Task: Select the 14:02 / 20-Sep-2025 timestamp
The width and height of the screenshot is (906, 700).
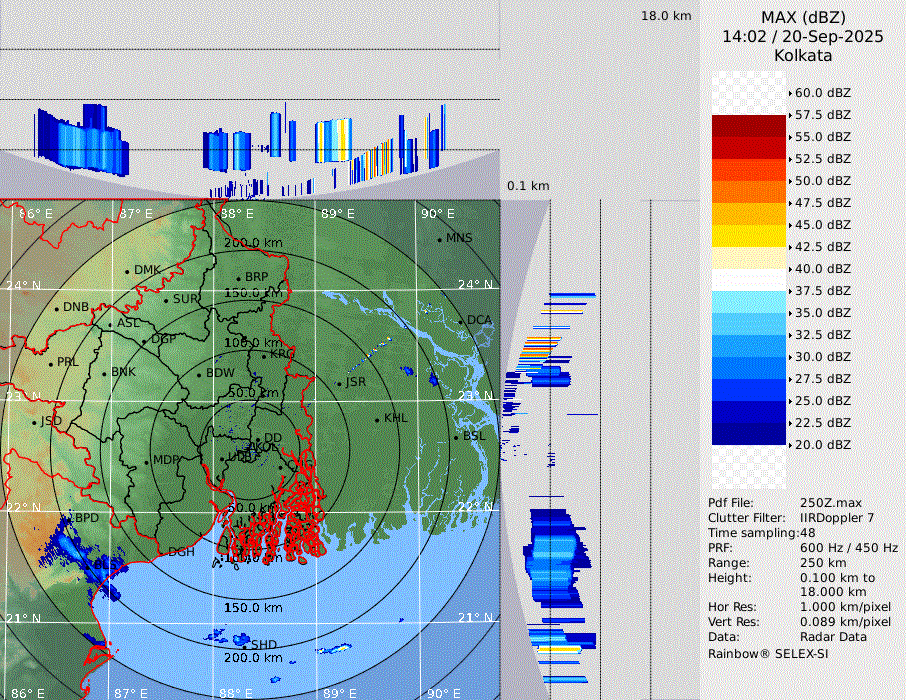Action: coord(803,36)
